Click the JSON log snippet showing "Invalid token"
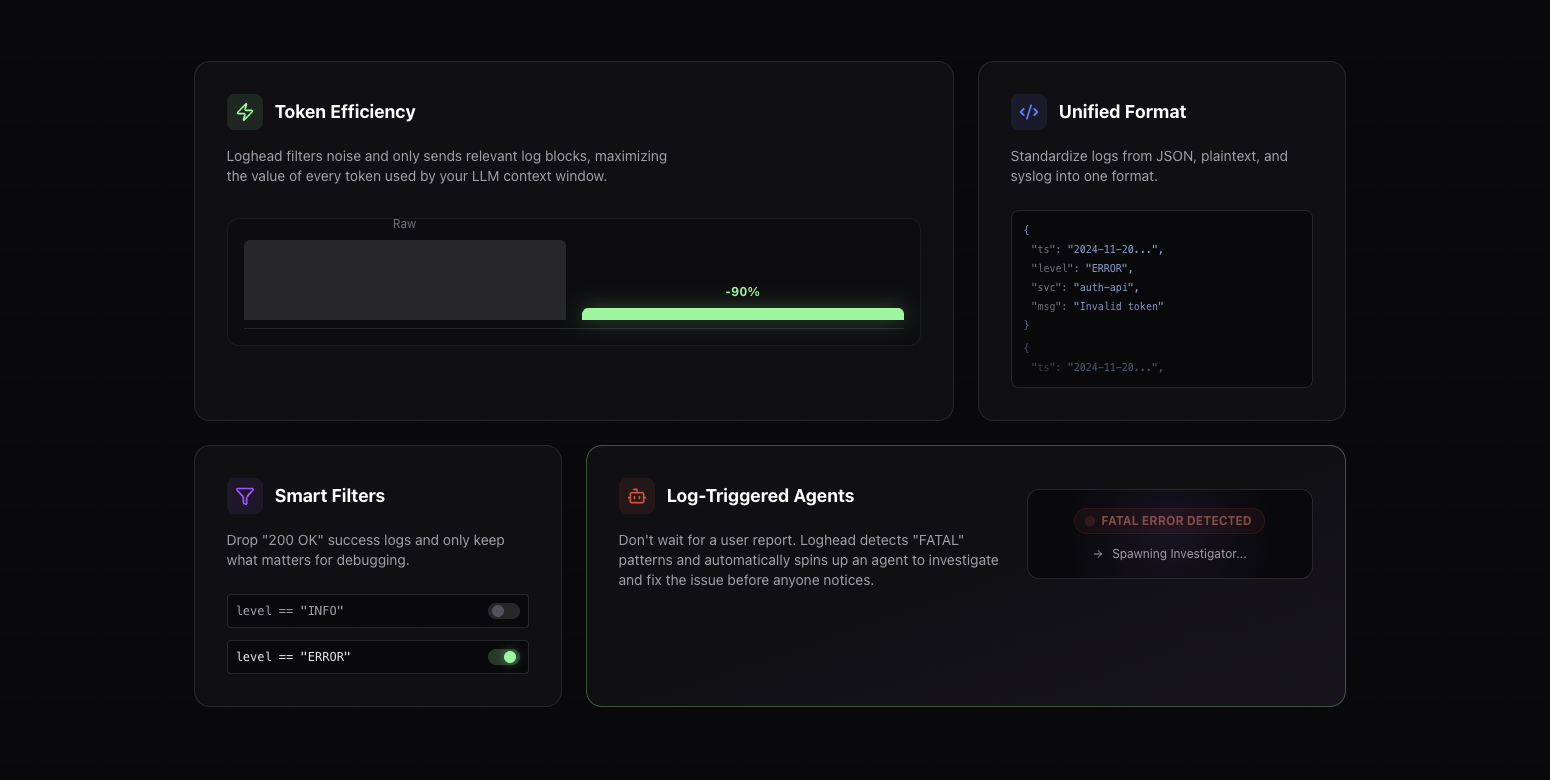 coord(1118,306)
